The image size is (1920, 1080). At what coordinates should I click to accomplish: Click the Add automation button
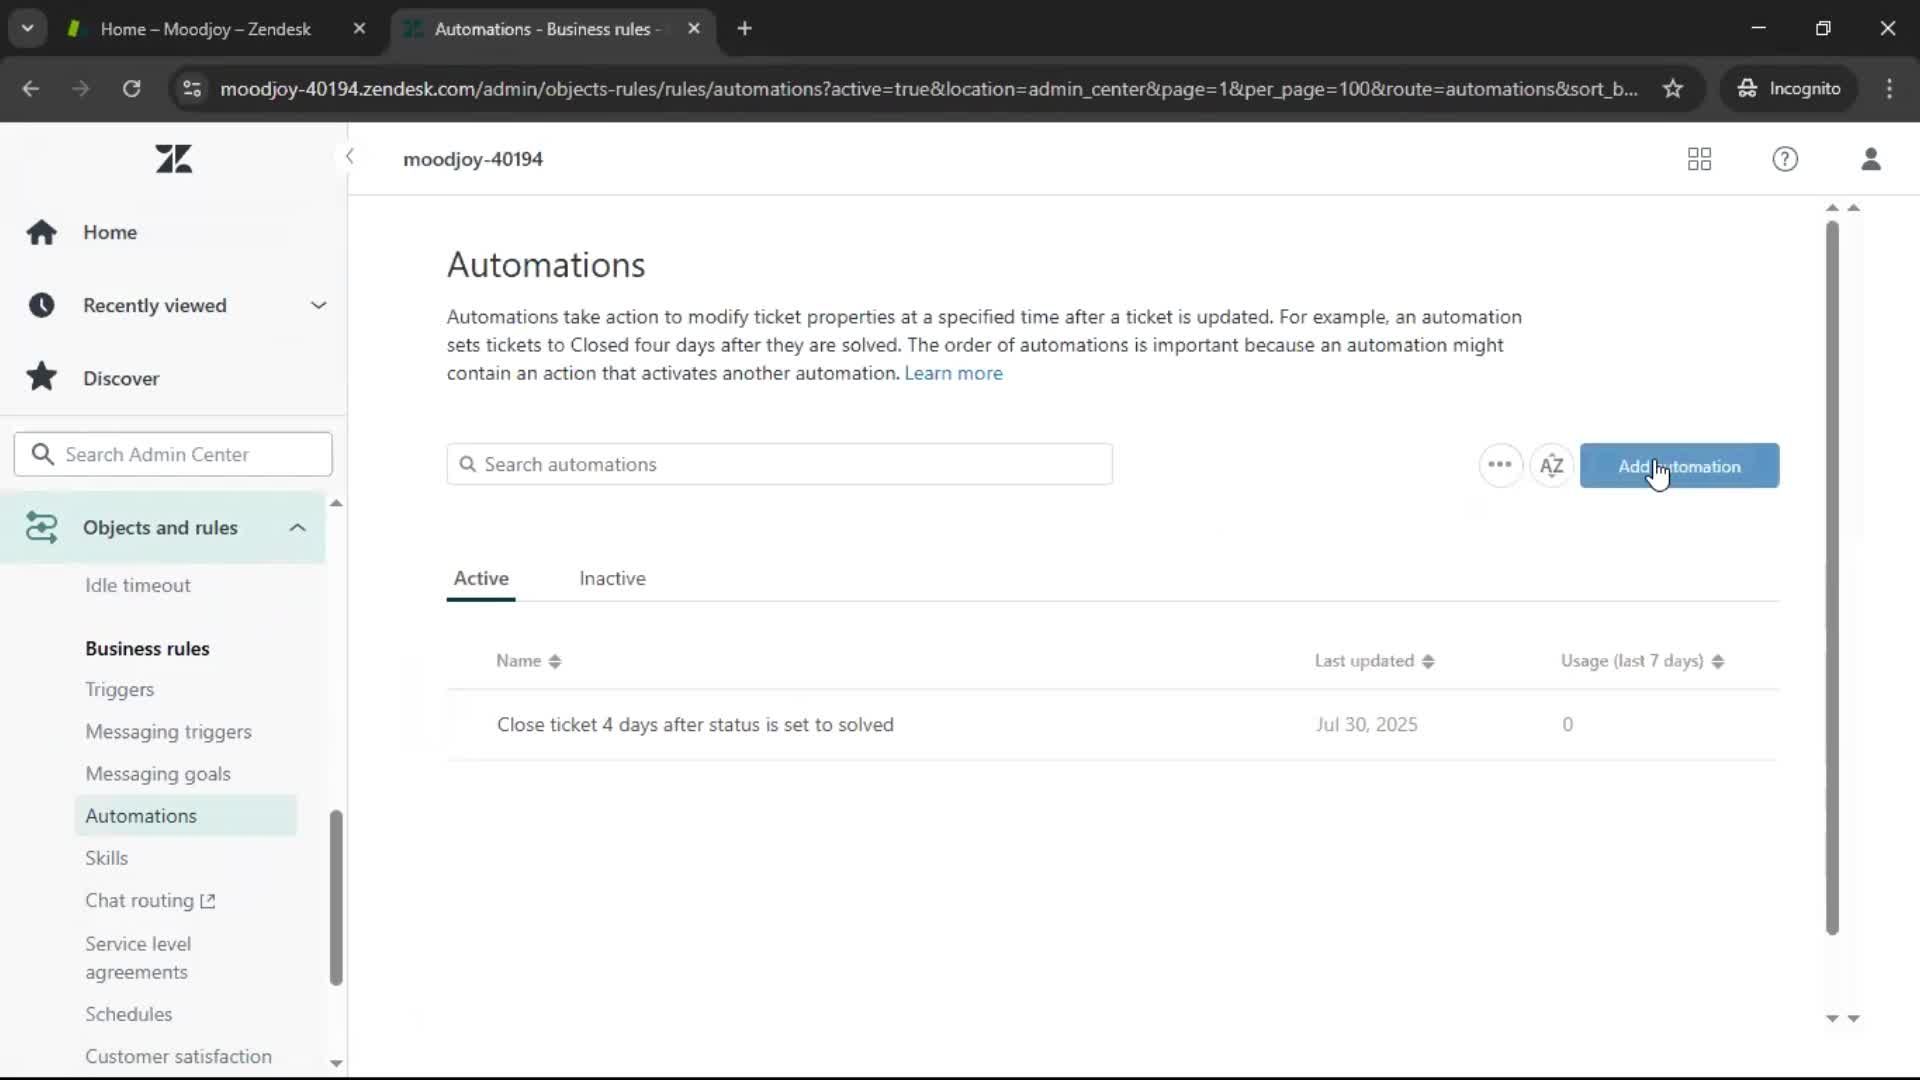[x=1679, y=465]
